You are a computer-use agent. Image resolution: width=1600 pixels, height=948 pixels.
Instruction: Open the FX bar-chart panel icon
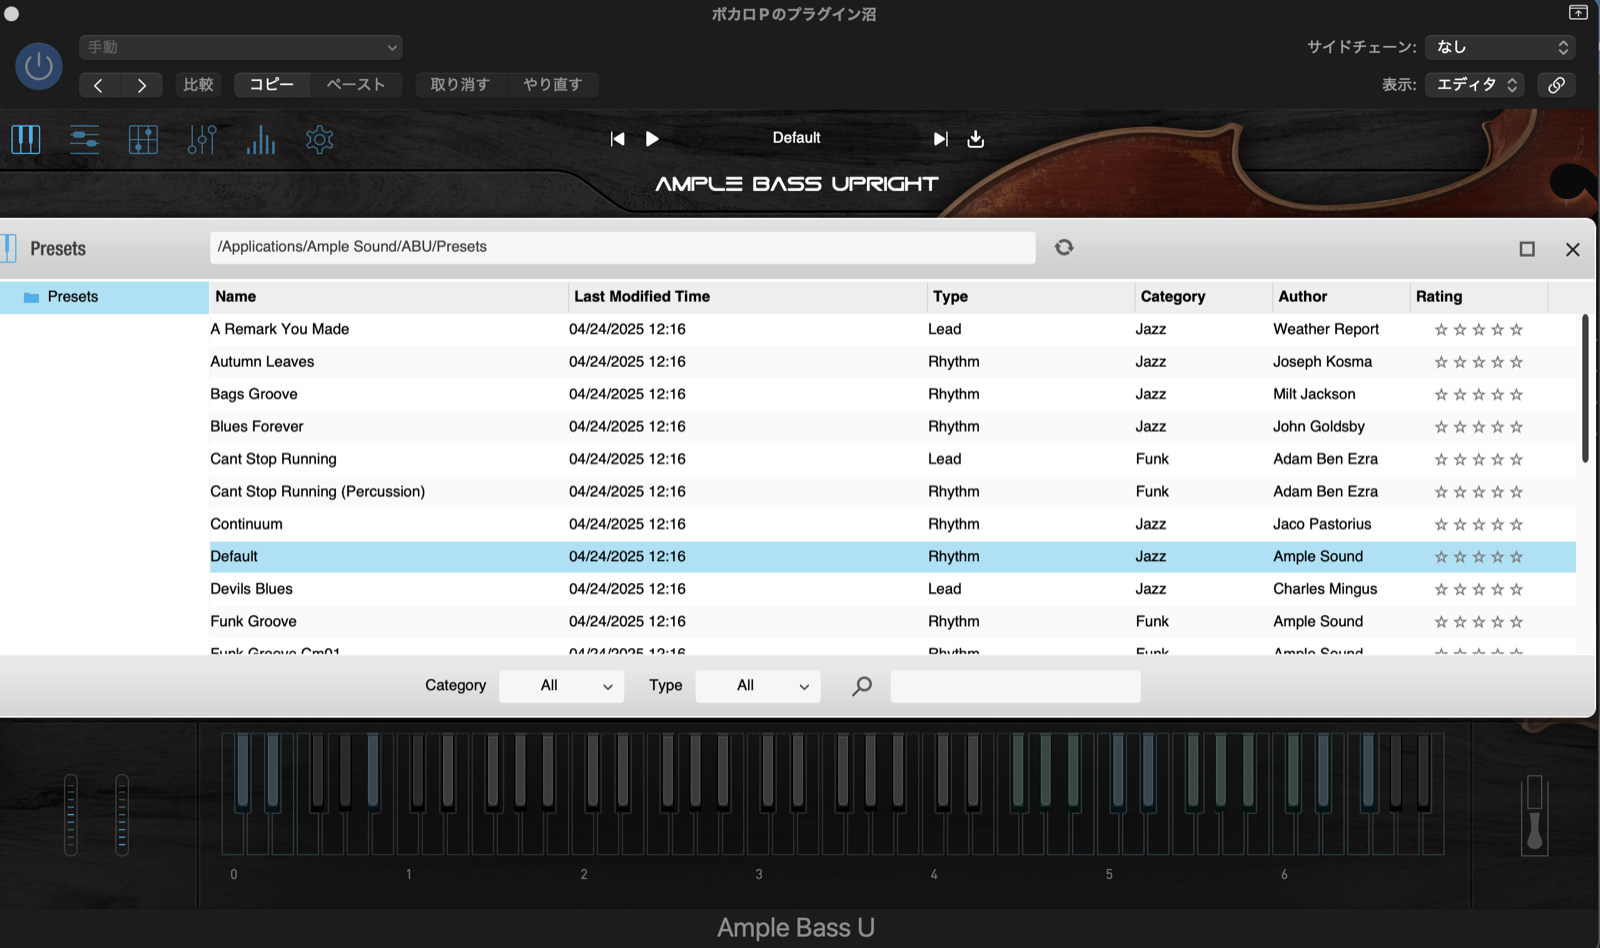tap(261, 139)
